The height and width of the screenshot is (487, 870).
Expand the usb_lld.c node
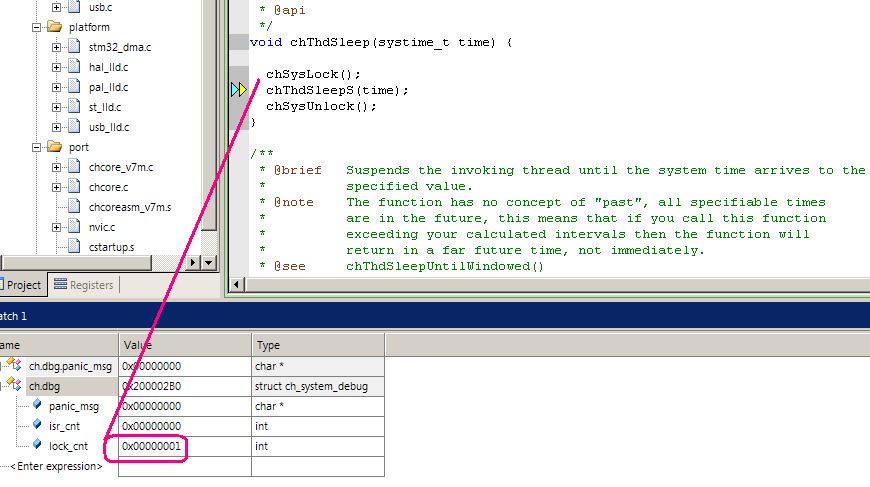point(56,127)
